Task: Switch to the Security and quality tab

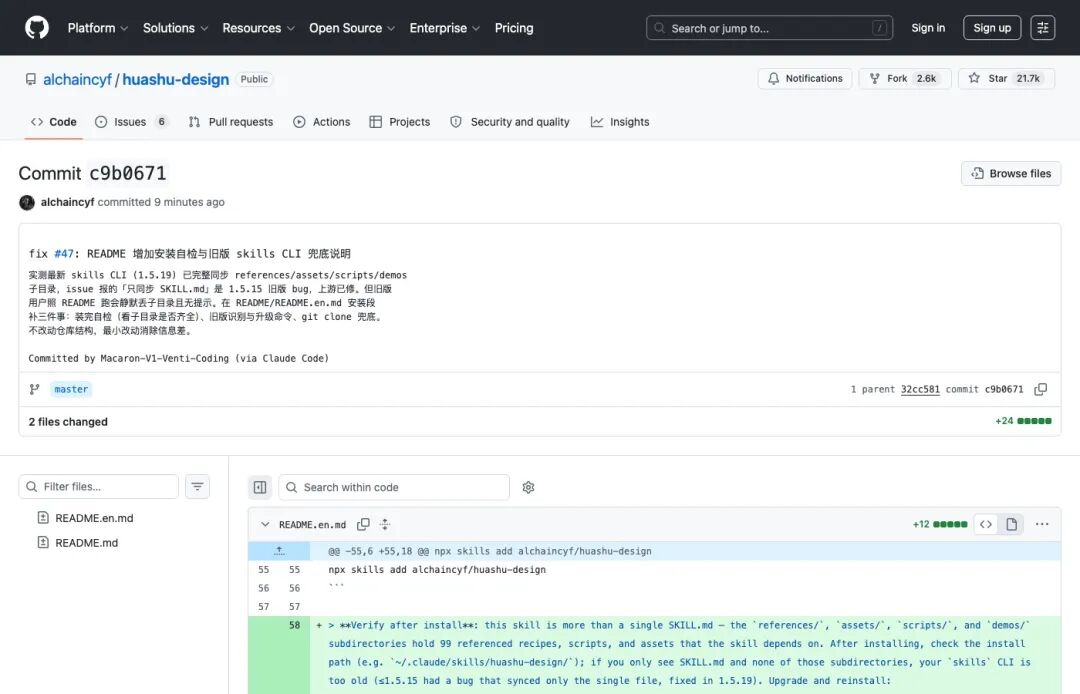Action: point(510,122)
